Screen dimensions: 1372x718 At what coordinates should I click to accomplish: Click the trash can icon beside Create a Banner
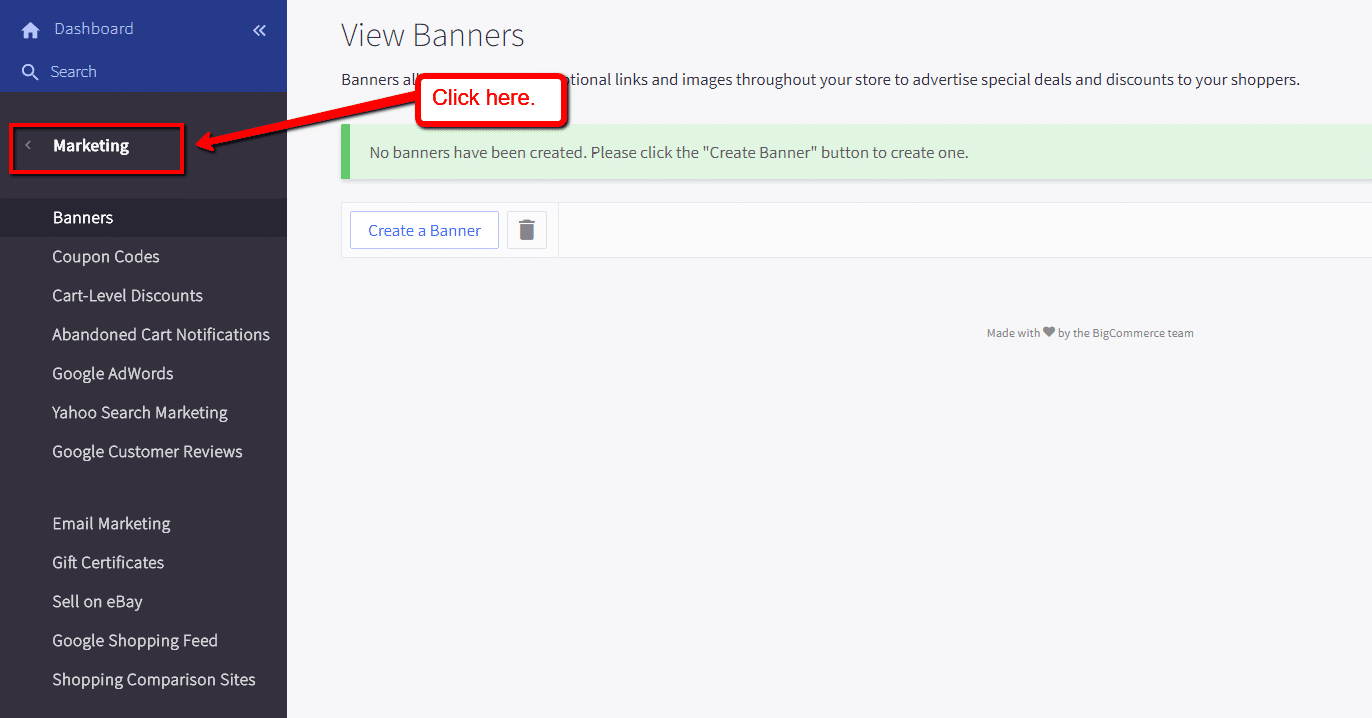click(x=527, y=229)
